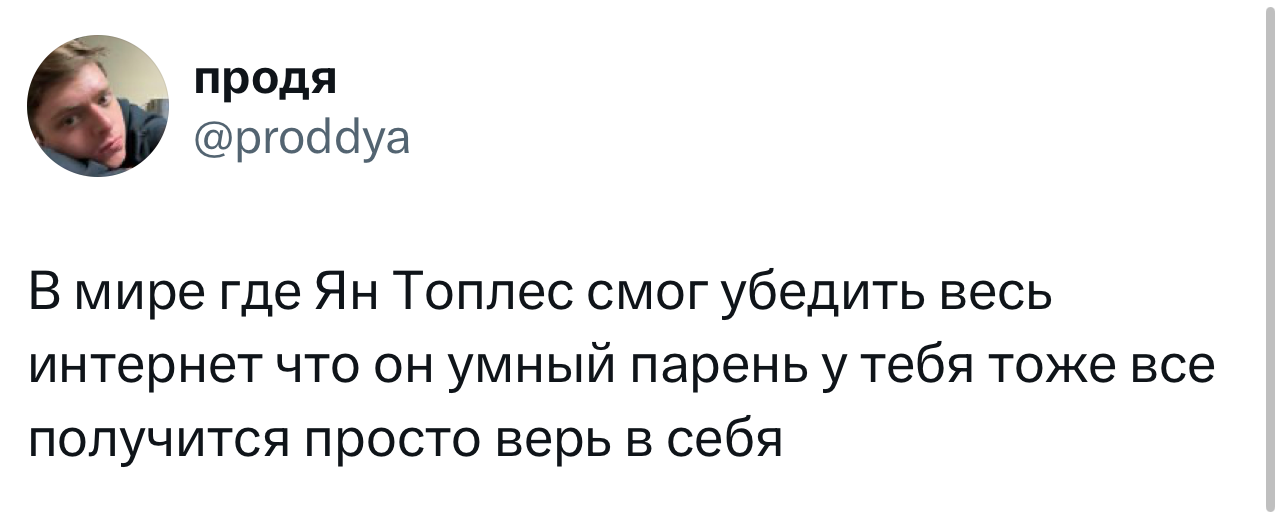Click the display name продя

265,79
